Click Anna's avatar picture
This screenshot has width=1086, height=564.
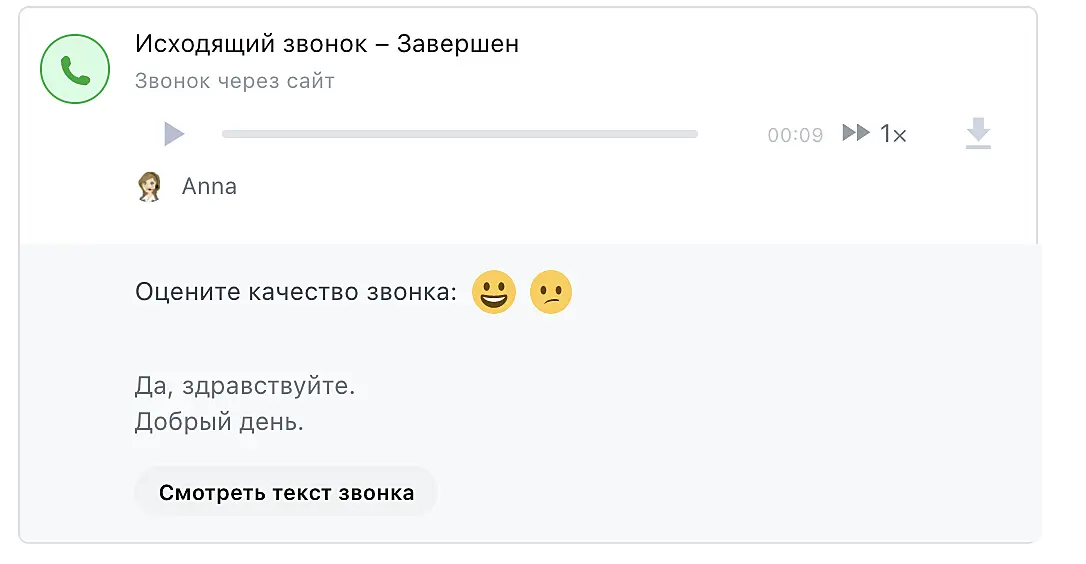pyautogui.click(x=149, y=186)
